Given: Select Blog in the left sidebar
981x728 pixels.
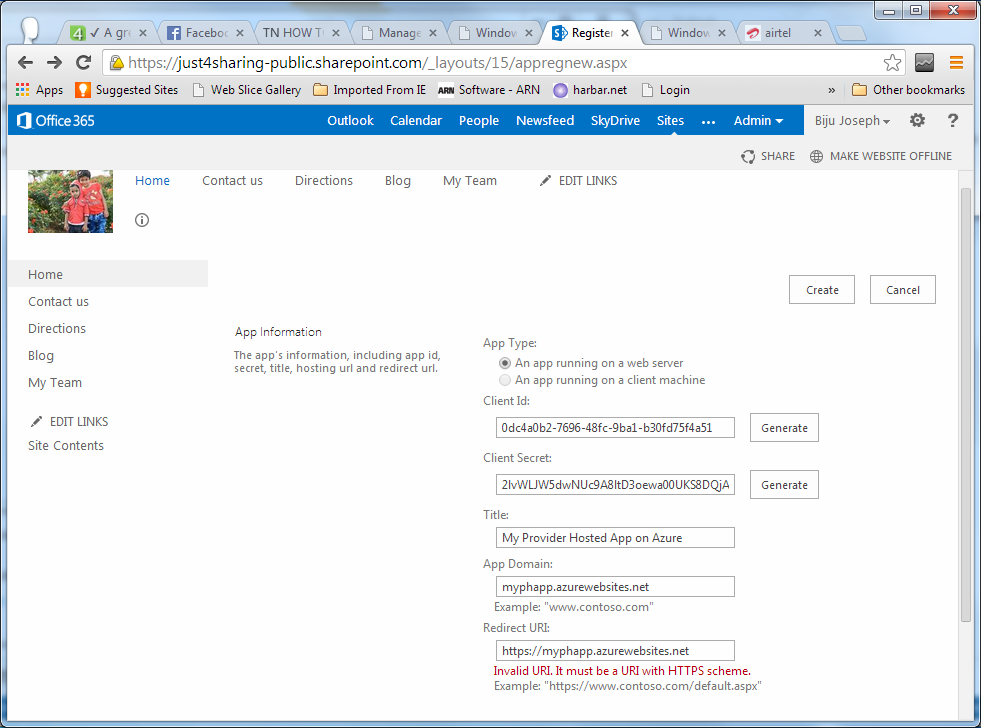Looking at the screenshot, I should click(41, 355).
